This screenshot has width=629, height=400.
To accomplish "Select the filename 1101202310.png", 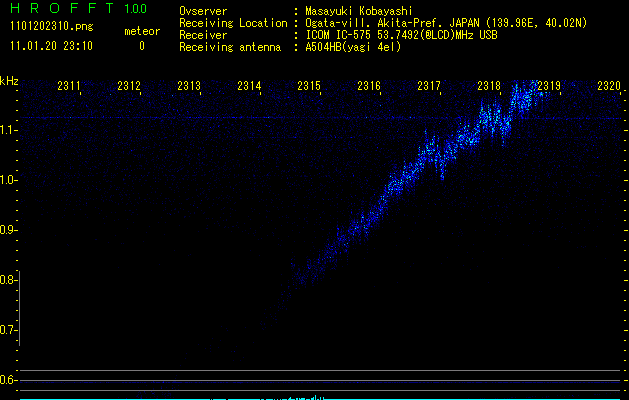I will tap(52, 27).
